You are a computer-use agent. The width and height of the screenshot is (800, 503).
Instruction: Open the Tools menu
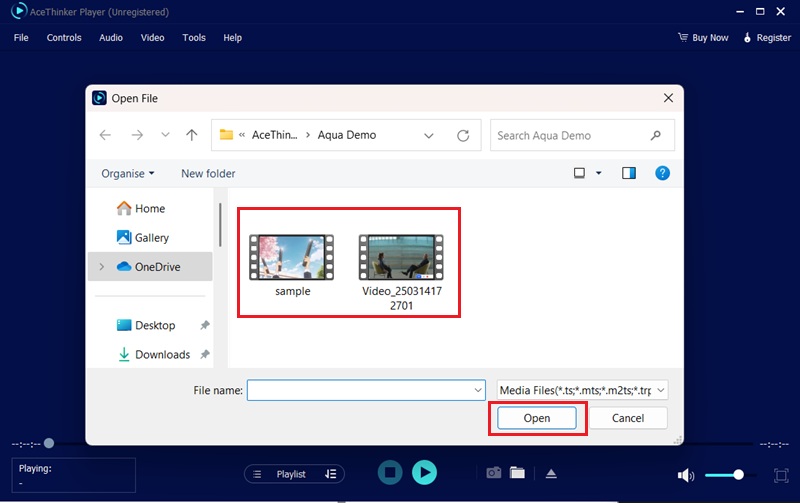click(x=194, y=38)
